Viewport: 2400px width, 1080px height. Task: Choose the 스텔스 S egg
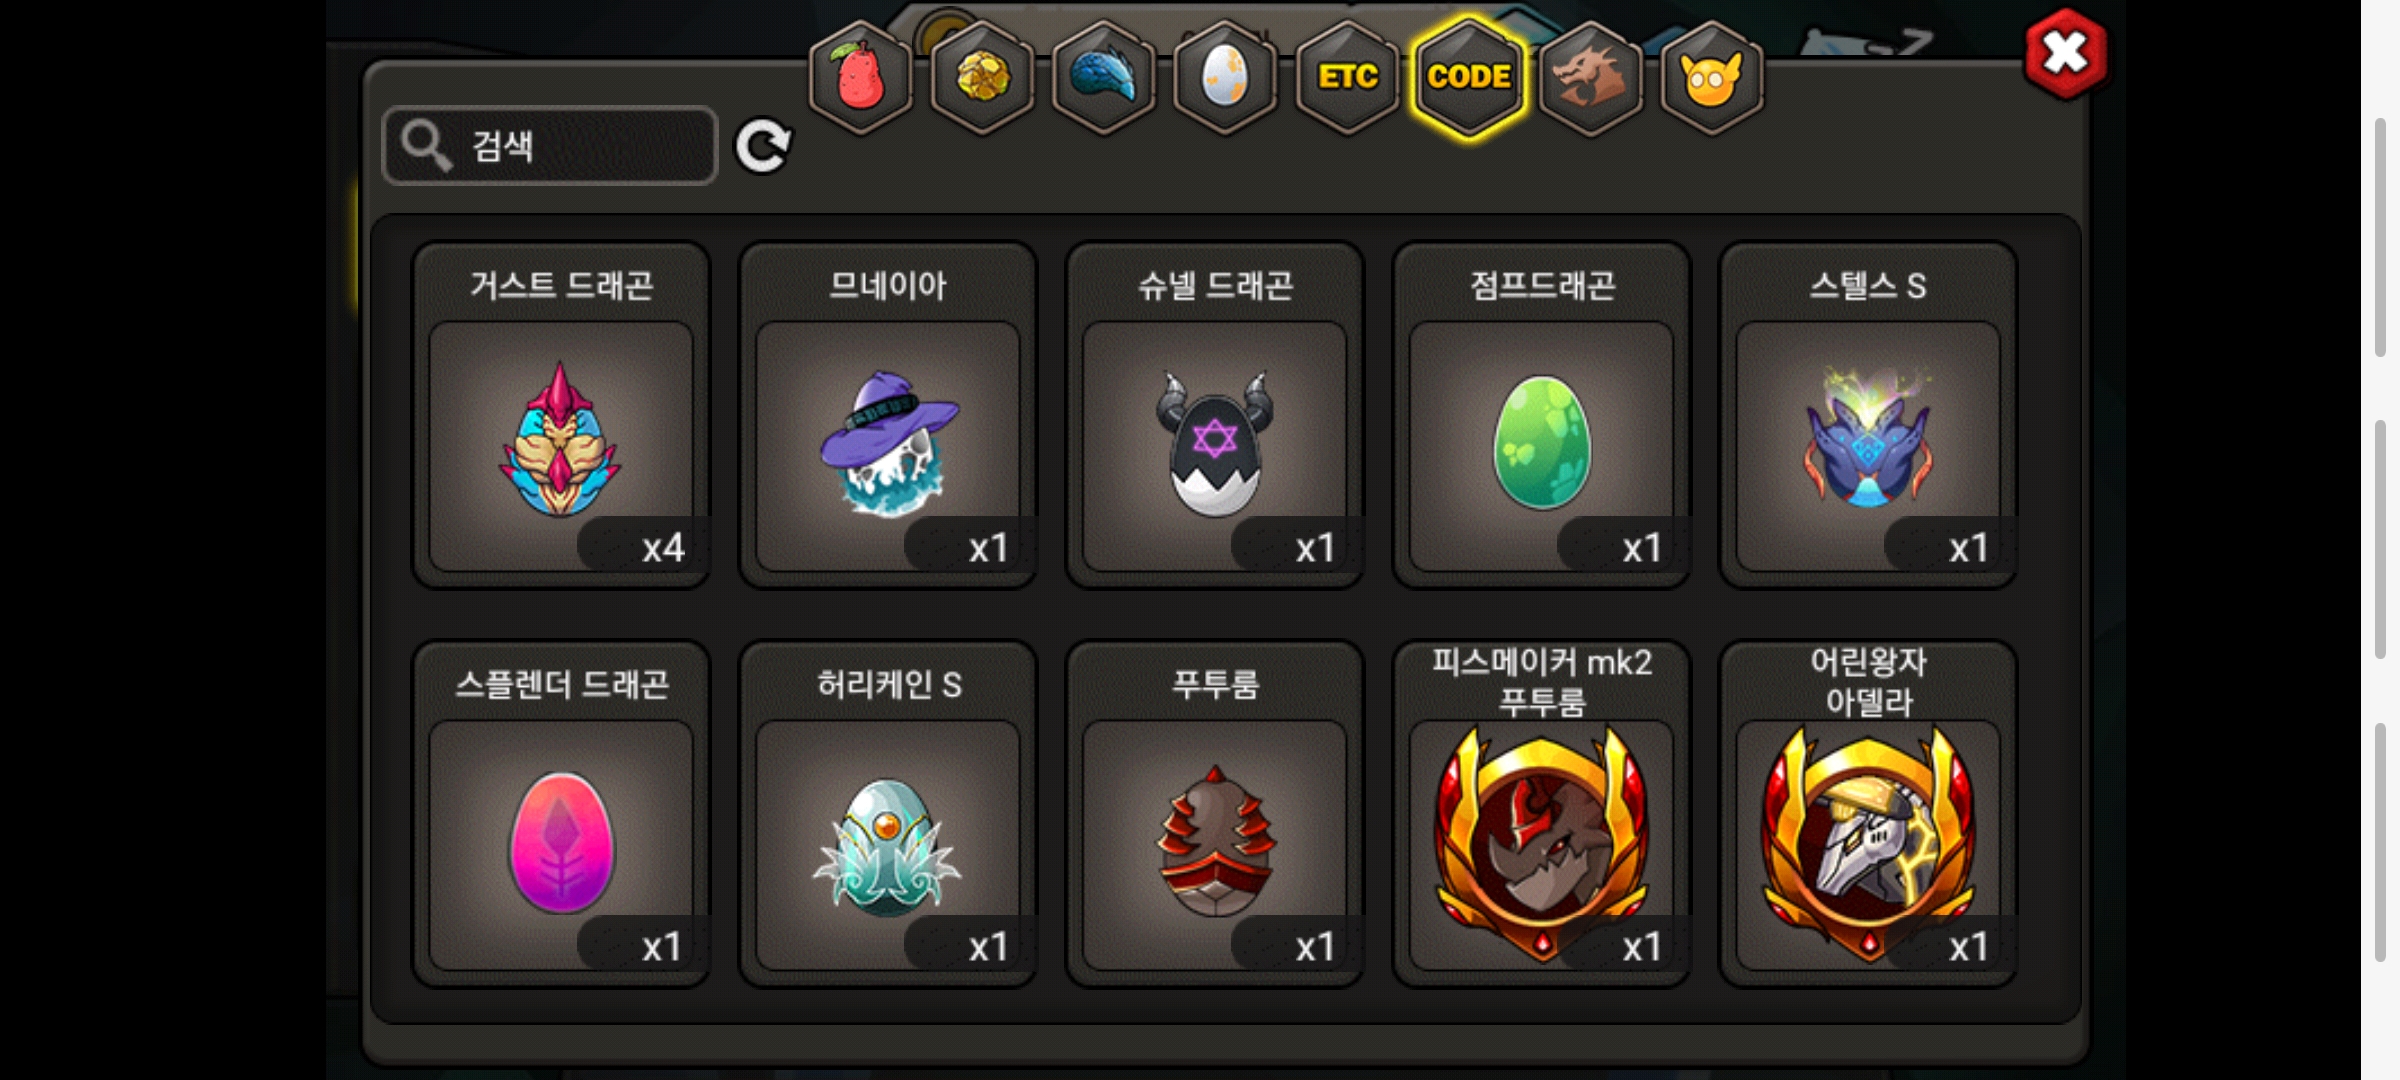click(1868, 415)
